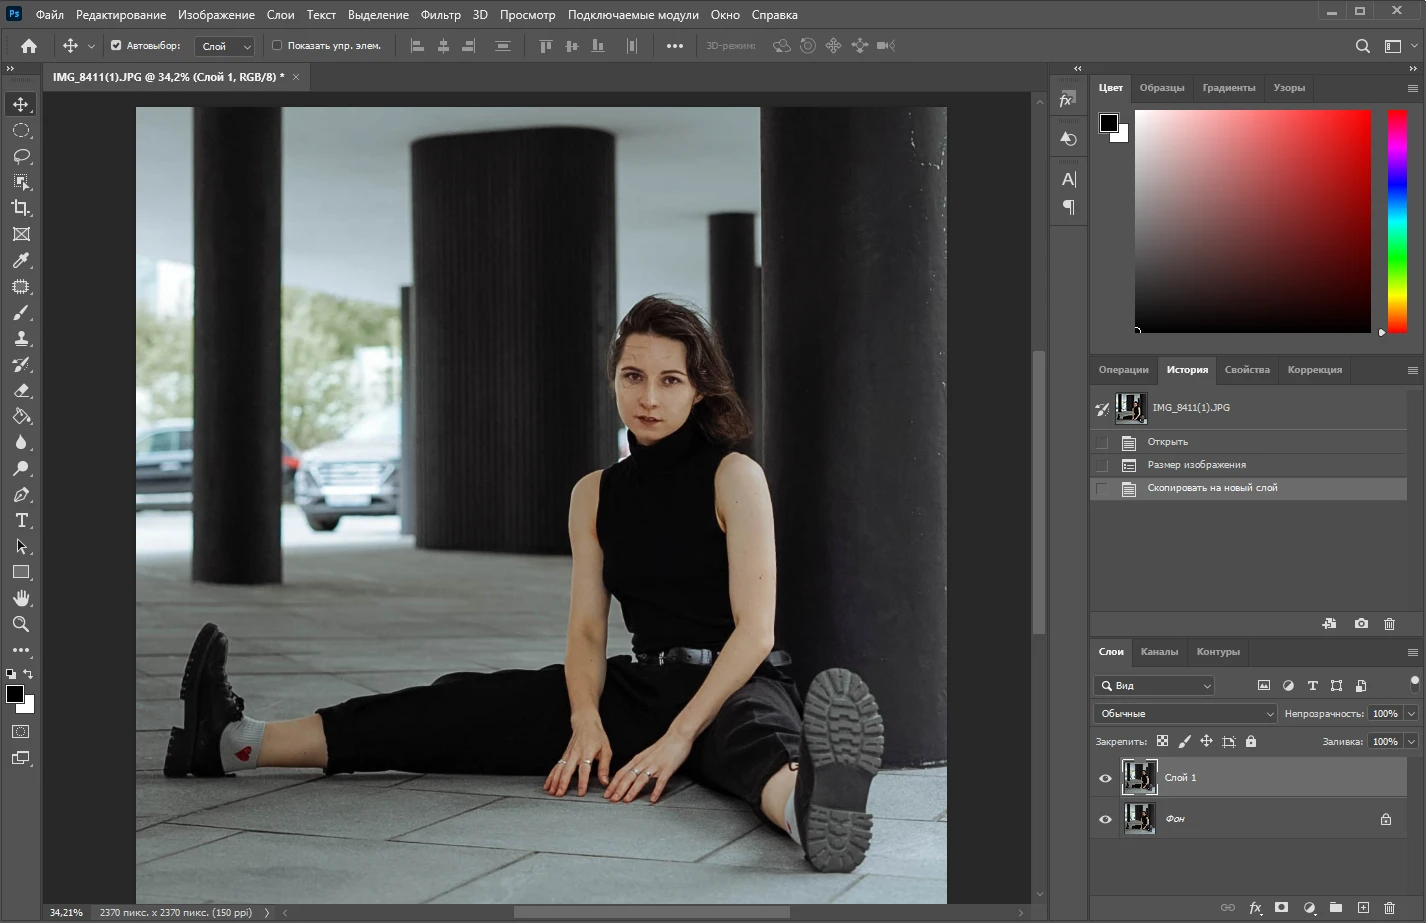1426x923 pixels.
Task: Pick a color in the red color field
Action: coord(1252,221)
